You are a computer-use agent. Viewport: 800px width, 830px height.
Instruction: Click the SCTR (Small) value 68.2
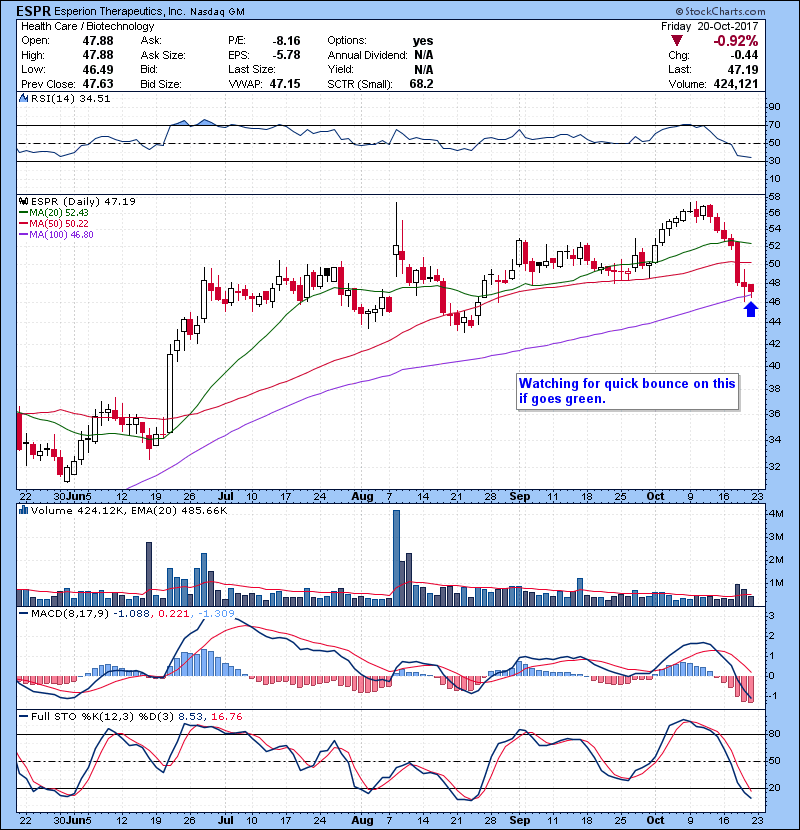(x=421, y=84)
